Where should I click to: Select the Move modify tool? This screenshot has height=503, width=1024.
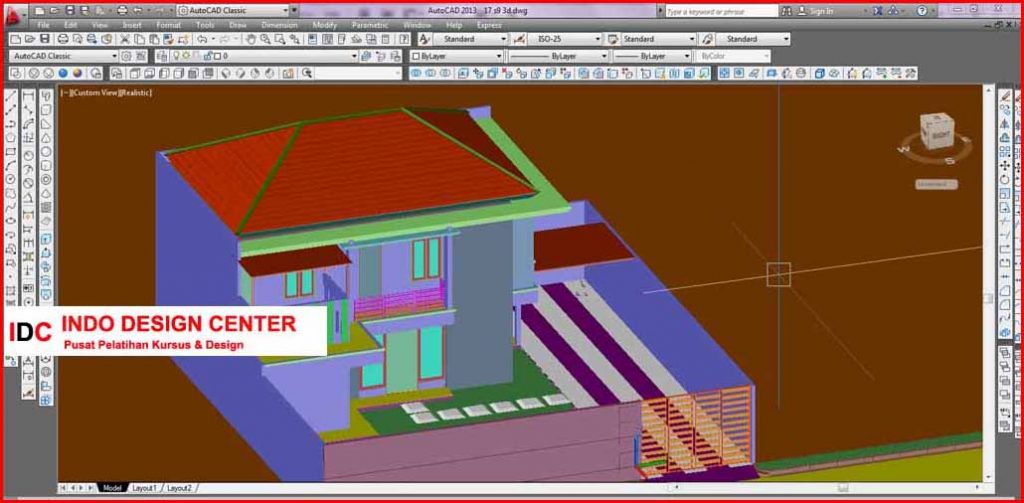pyautogui.click(x=1006, y=166)
